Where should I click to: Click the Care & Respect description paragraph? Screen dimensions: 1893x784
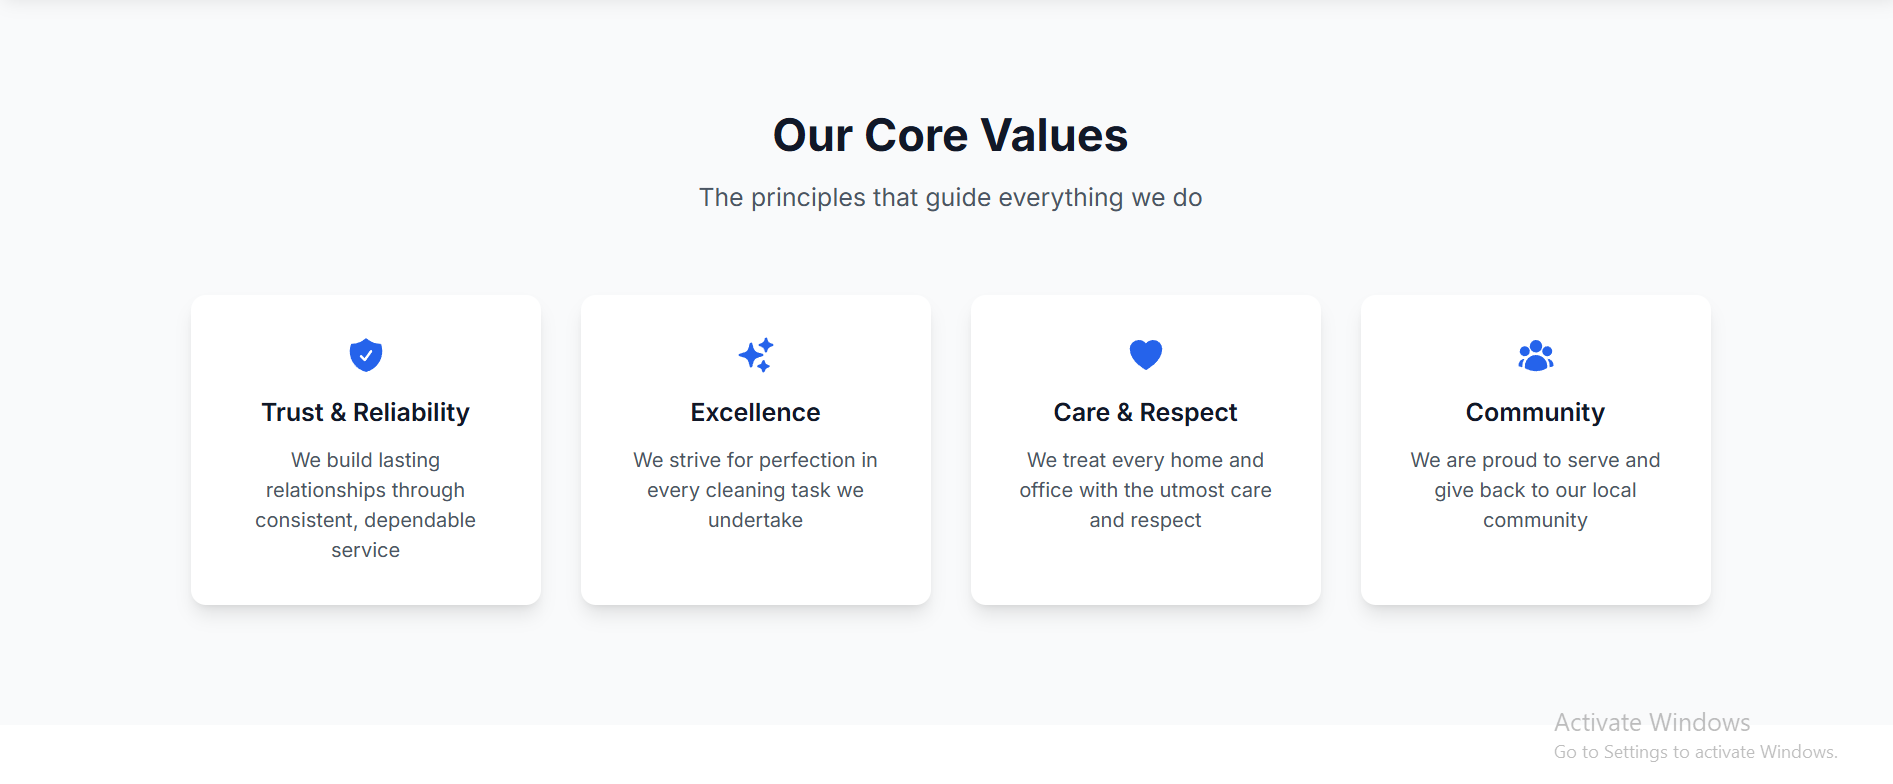(x=1146, y=490)
